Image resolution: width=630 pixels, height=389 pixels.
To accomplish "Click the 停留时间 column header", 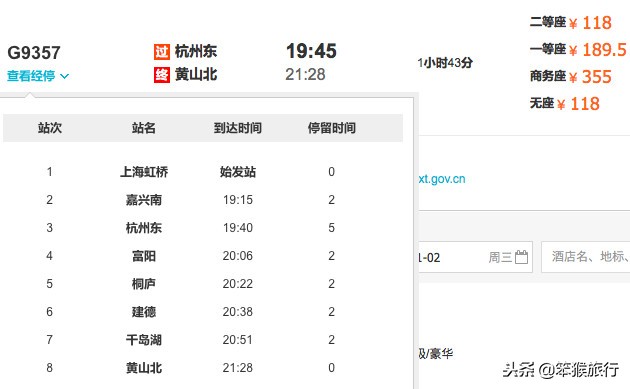I will [x=332, y=128].
